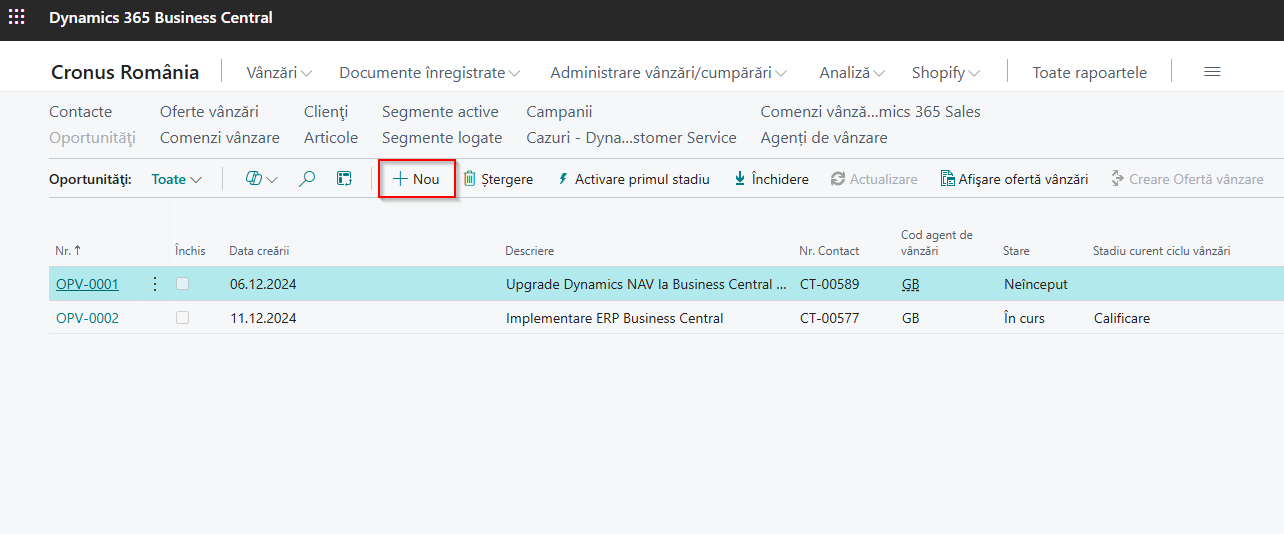
Task: Click Cod agent de vânzări header
Action: [937, 243]
